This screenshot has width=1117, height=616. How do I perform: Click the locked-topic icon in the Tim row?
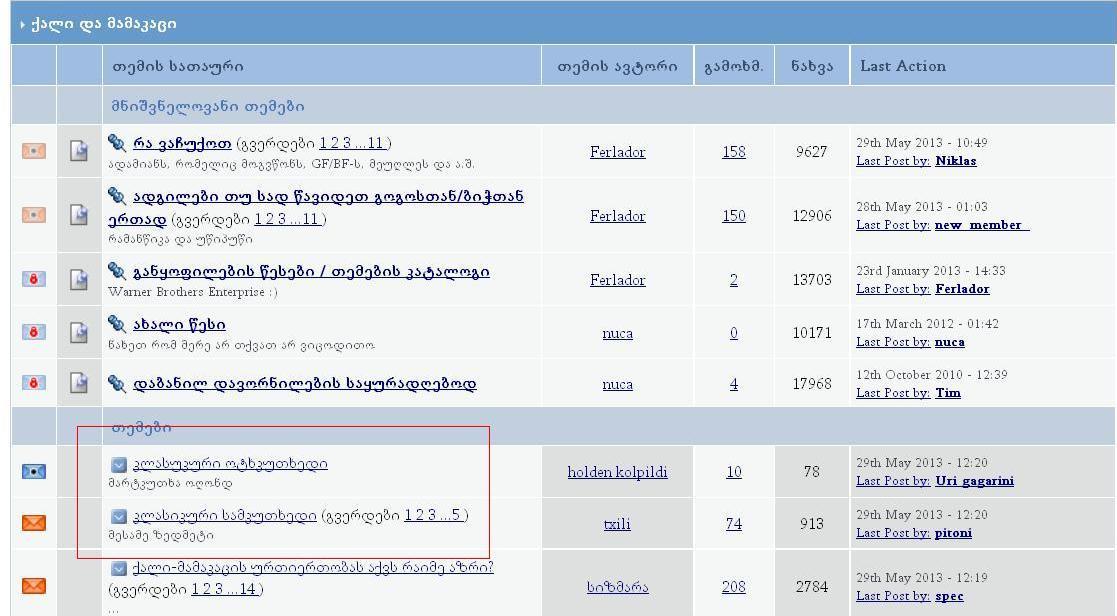pyautogui.click(x=33, y=383)
